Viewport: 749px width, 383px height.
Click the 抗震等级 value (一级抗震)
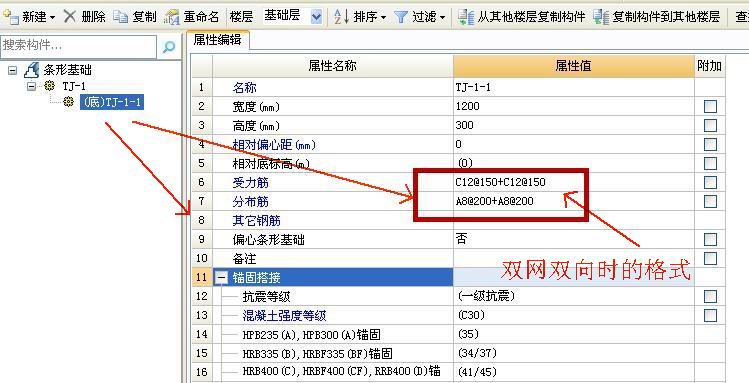pyautogui.click(x=573, y=296)
